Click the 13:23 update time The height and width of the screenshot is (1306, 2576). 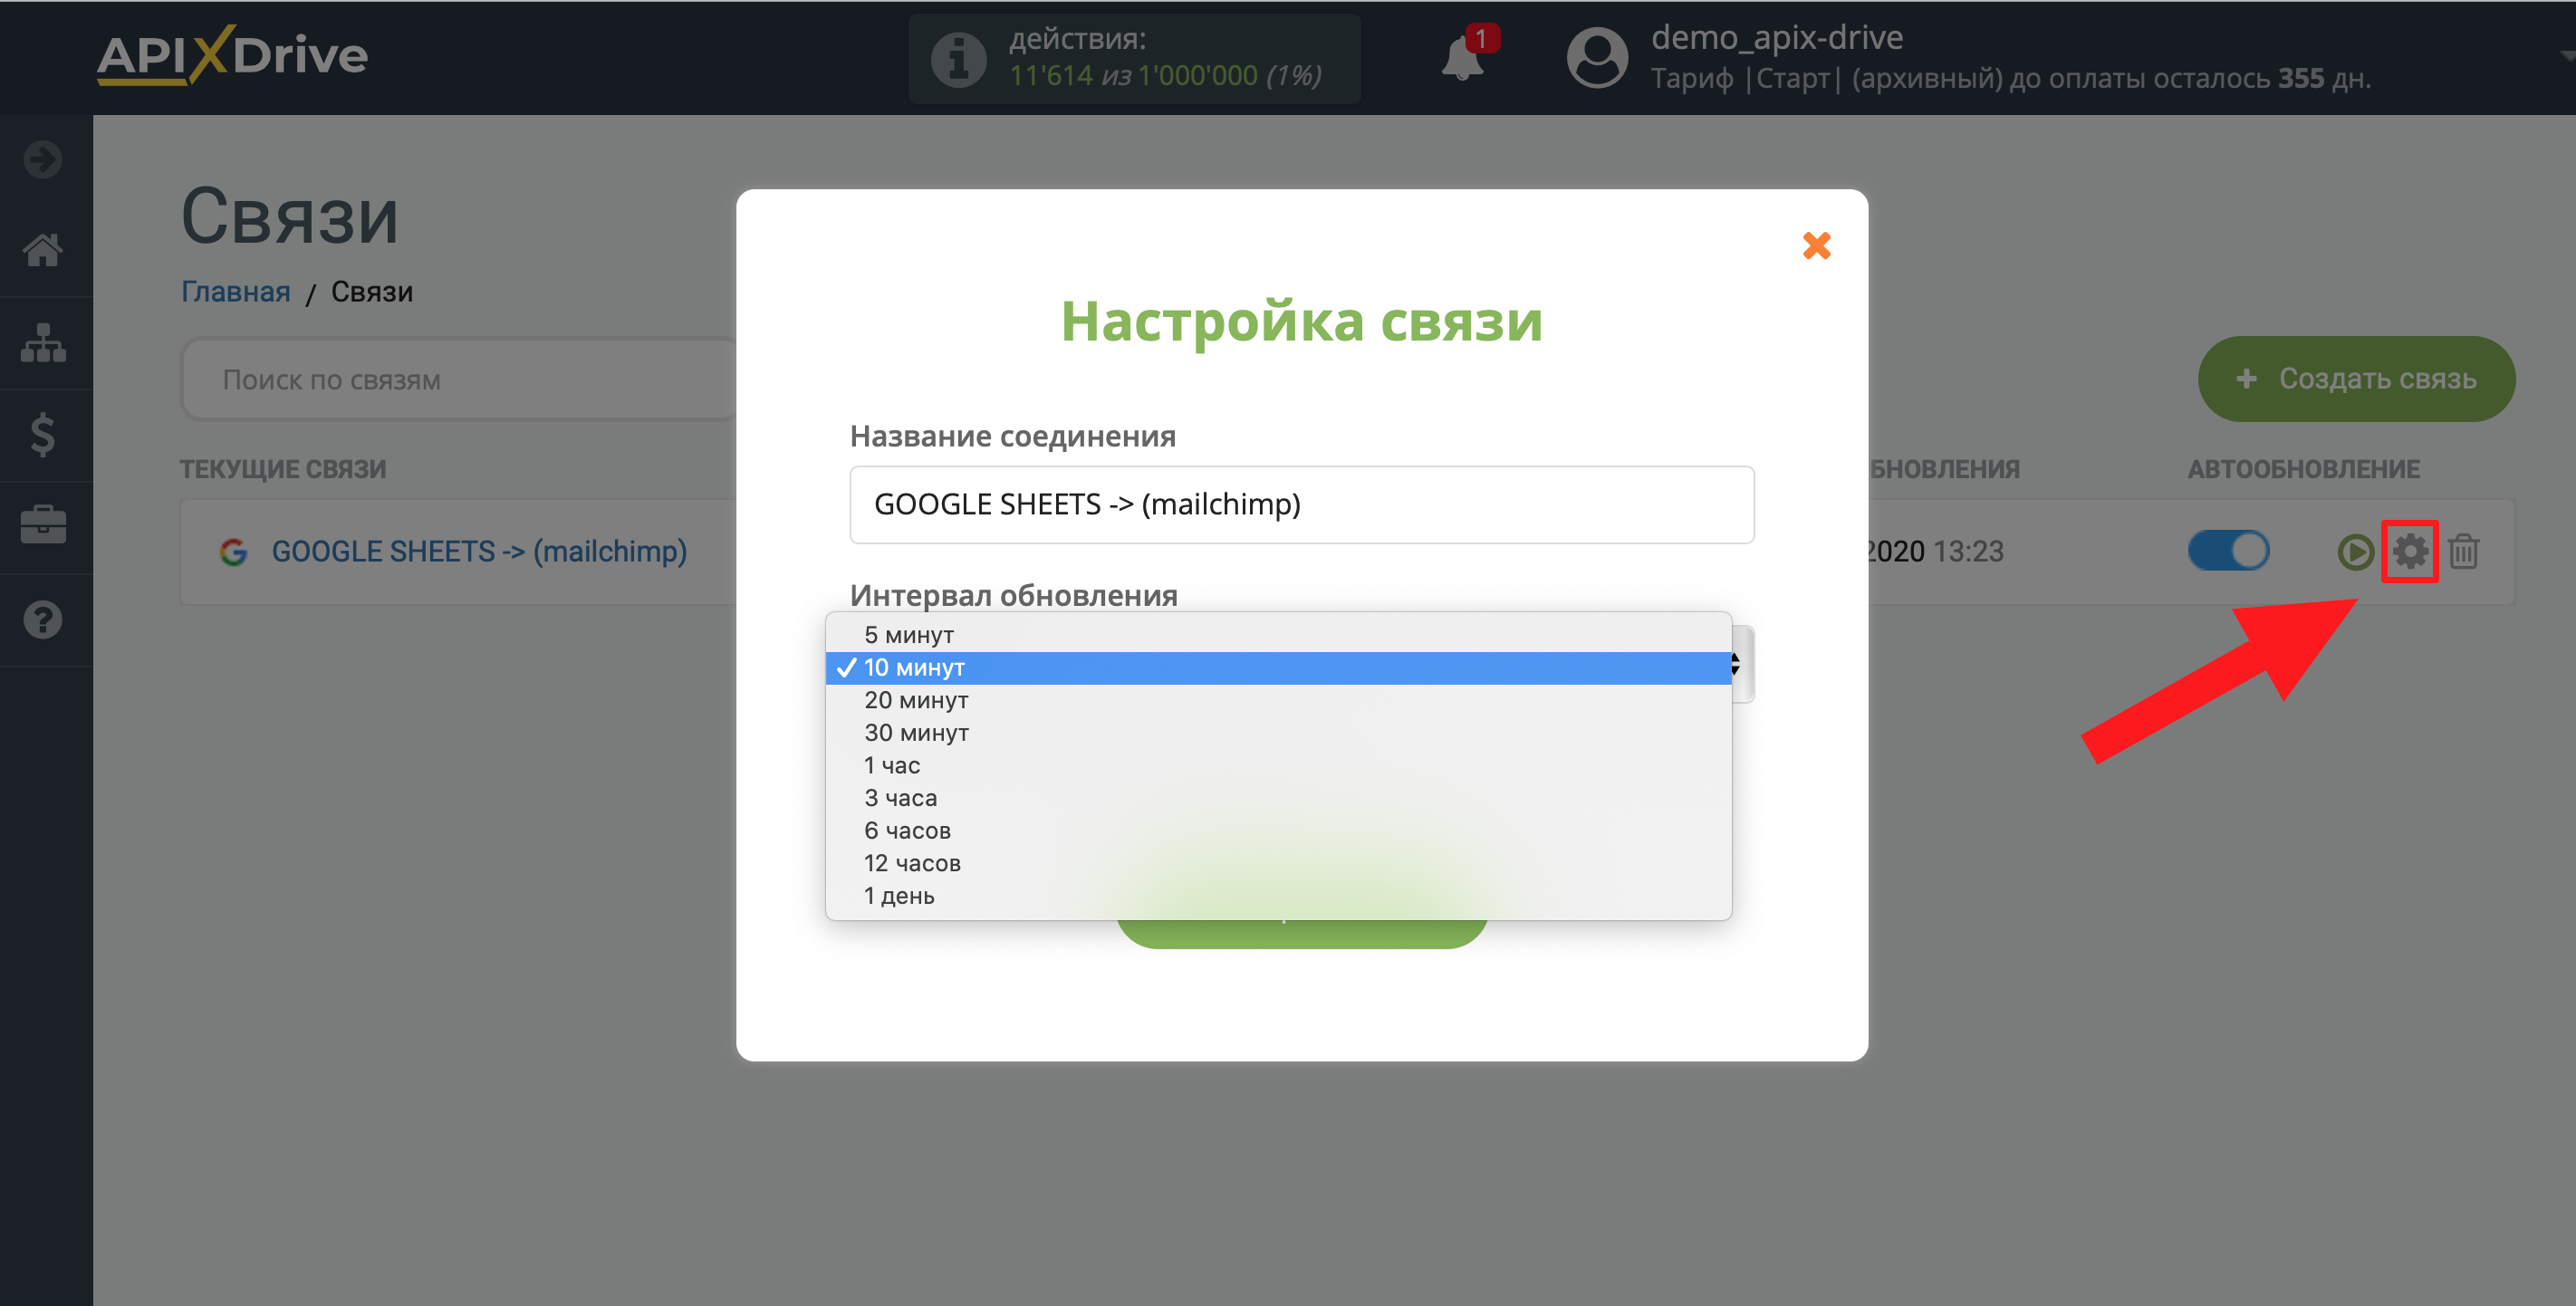click(x=1967, y=551)
